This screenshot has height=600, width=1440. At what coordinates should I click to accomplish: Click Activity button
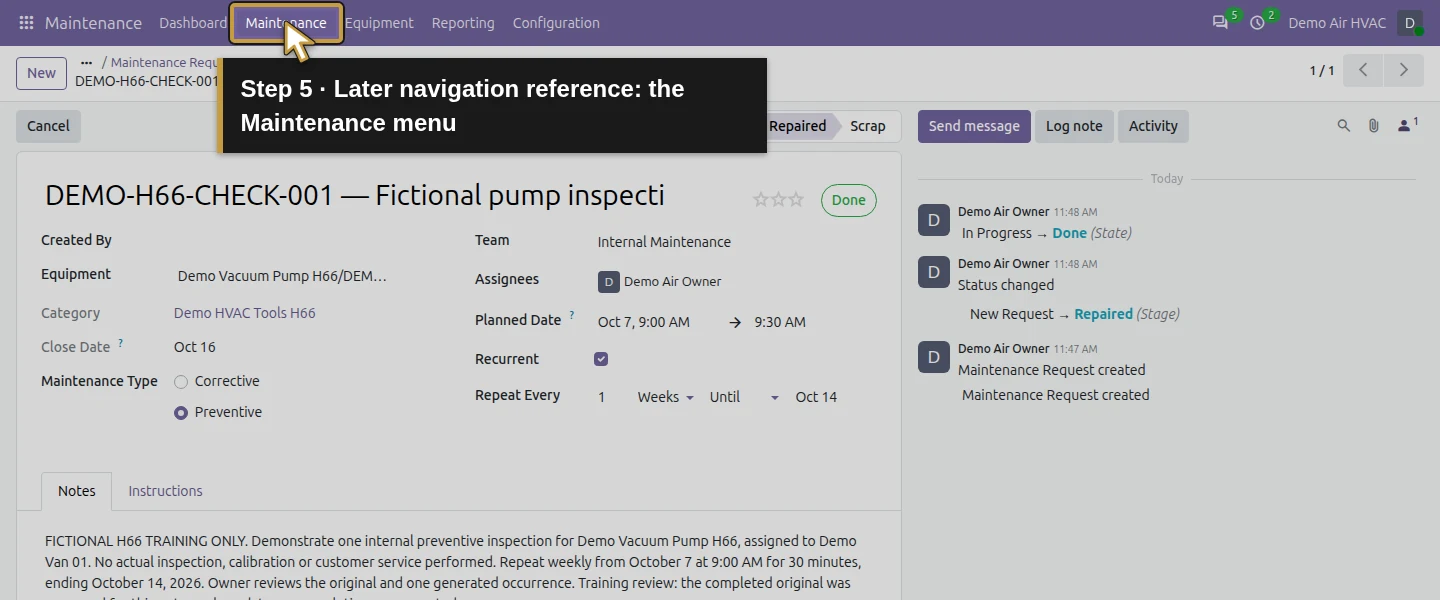1153,126
